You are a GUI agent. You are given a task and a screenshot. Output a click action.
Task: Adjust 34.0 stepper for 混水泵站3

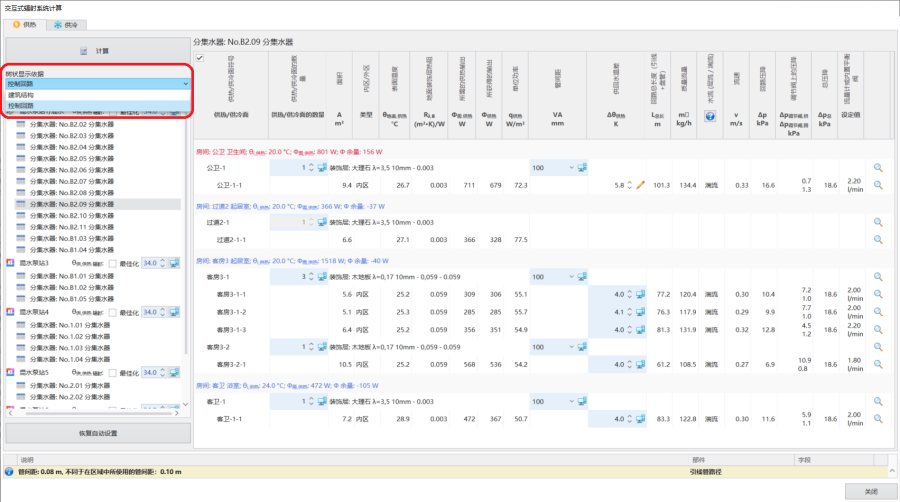[x=163, y=263]
